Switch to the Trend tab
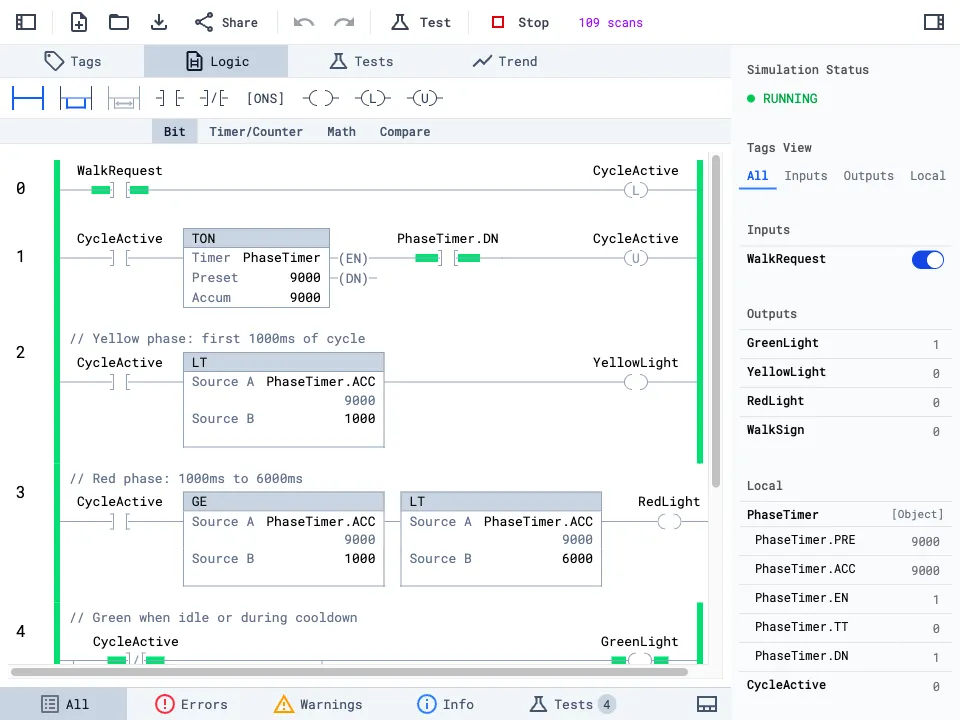 pos(505,61)
